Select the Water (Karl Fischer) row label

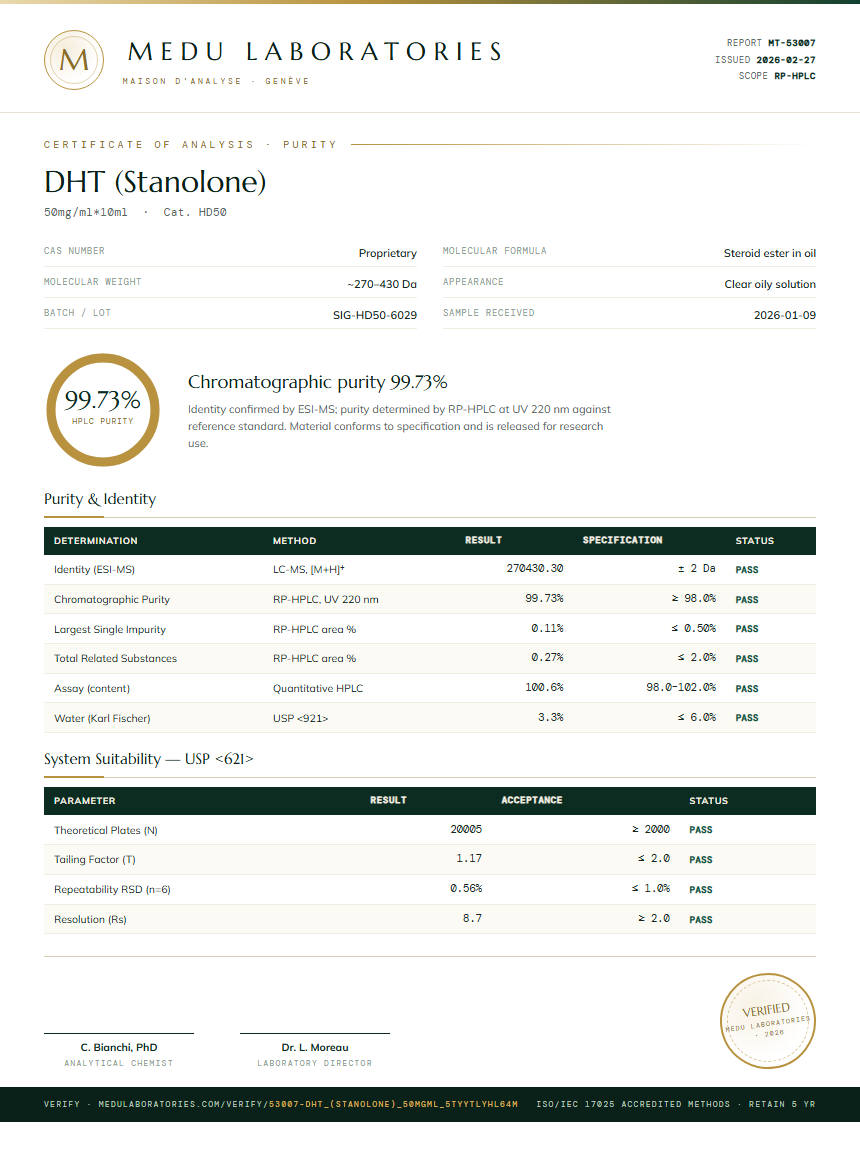click(x=102, y=719)
